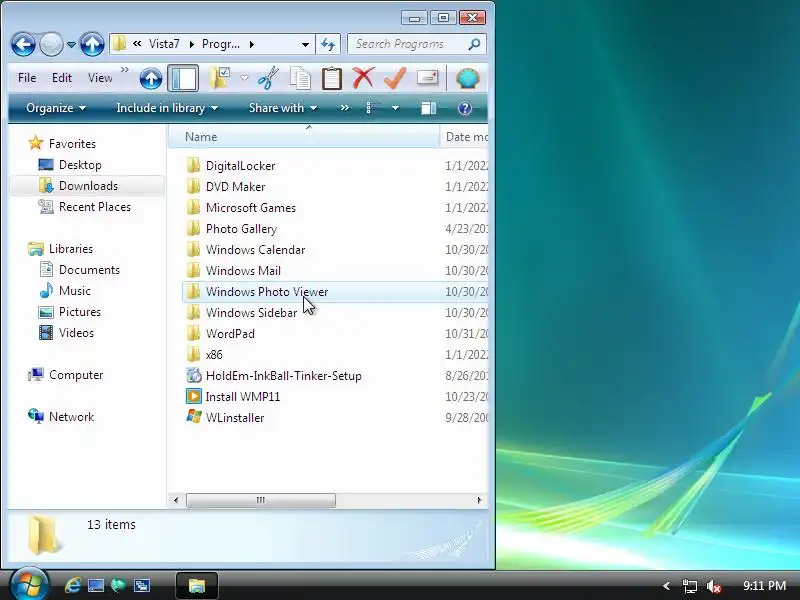
Task: Open the Share with dropdown
Action: 283,108
